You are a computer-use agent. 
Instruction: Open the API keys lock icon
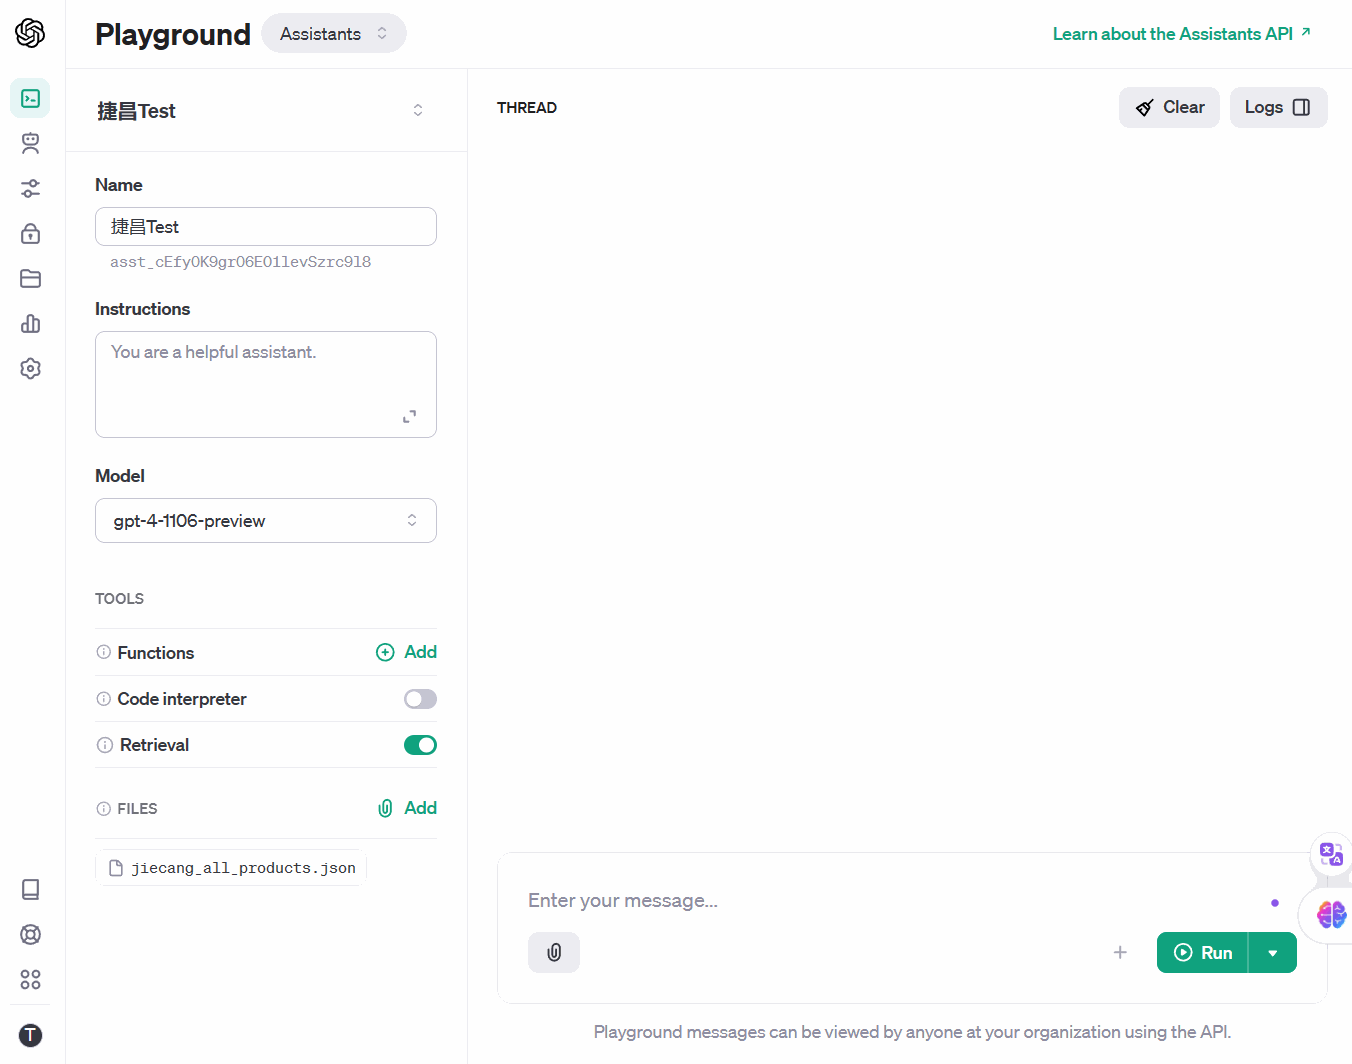pyautogui.click(x=30, y=233)
